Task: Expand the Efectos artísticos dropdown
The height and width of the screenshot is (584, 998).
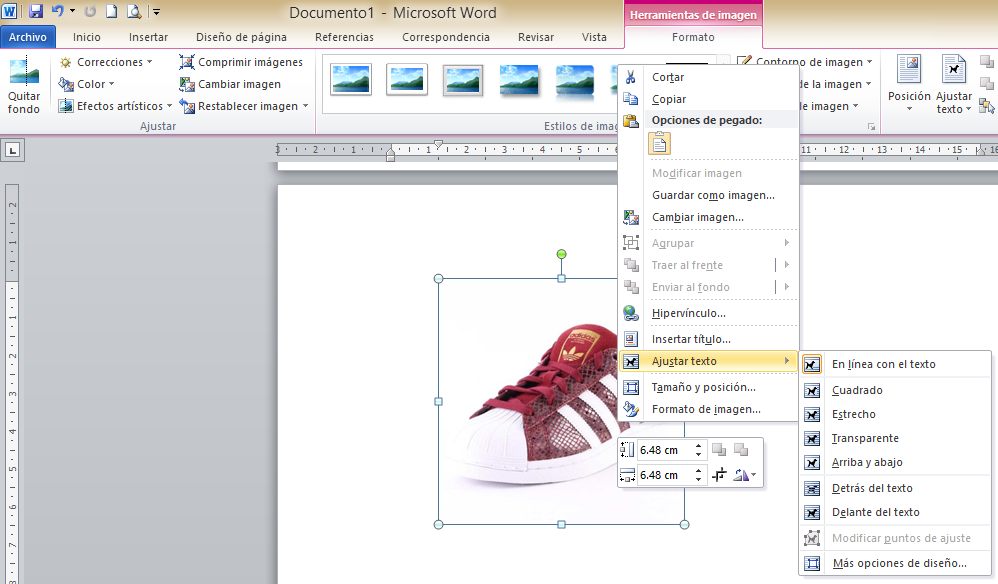Action: 118,106
